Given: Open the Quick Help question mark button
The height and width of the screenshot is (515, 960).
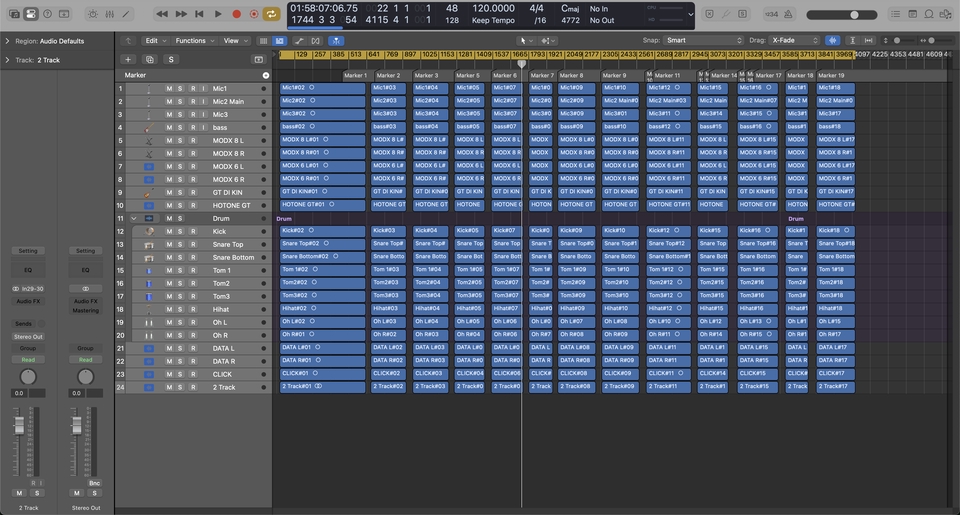Looking at the screenshot, I should [48, 14].
